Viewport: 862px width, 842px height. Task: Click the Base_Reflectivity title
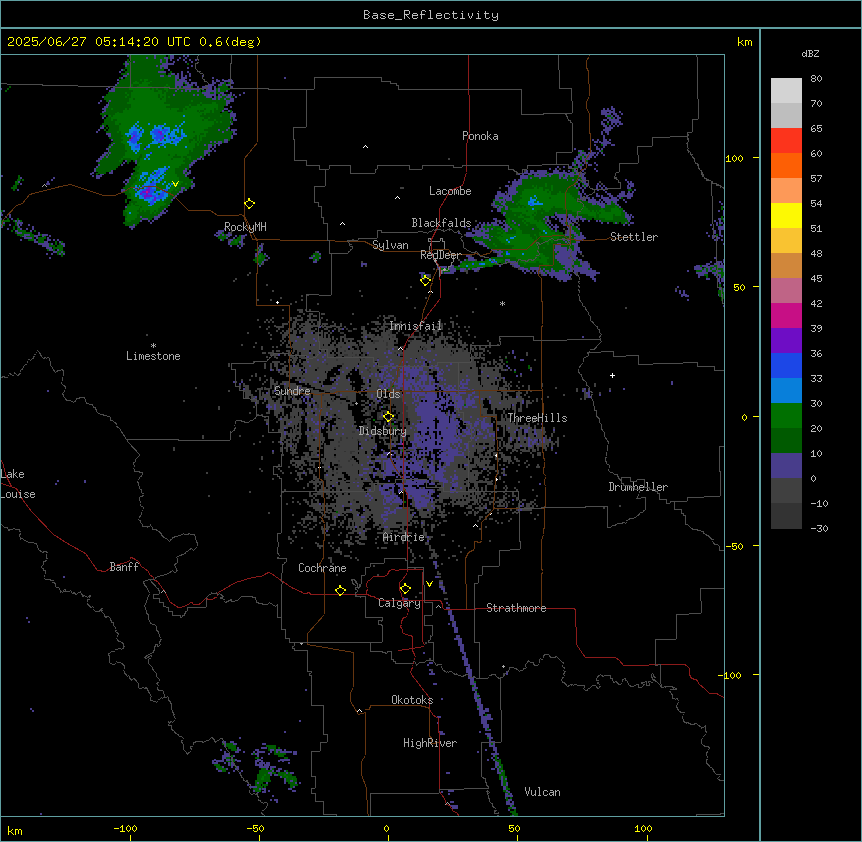pyautogui.click(x=431, y=15)
